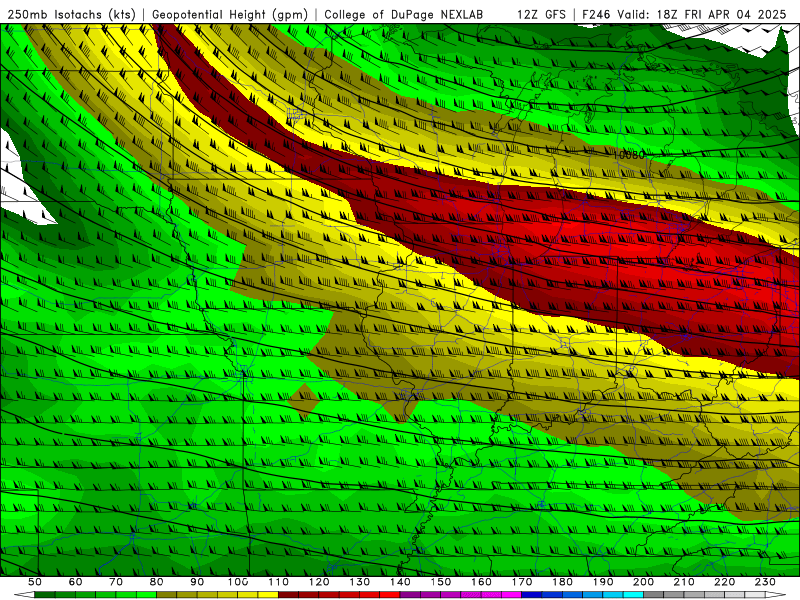The width and height of the screenshot is (800, 600).
Task: Click the "250mb Isotachs (kts)" title text
Action: click(72, 14)
